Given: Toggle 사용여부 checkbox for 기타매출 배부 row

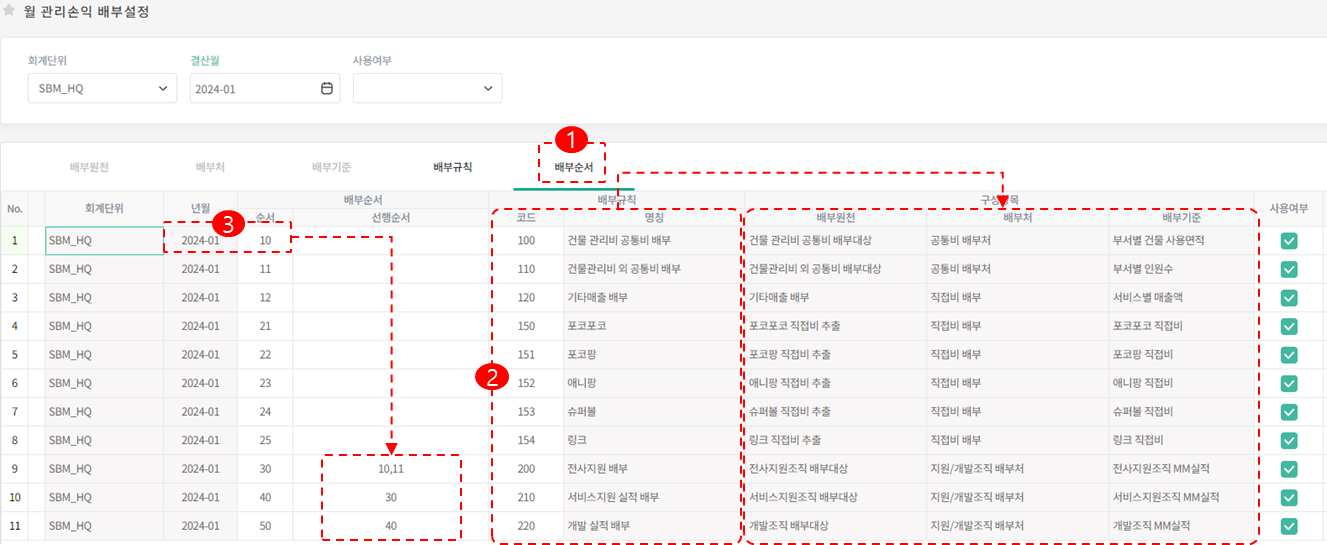Looking at the screenshot, I should coord(1289,298).
